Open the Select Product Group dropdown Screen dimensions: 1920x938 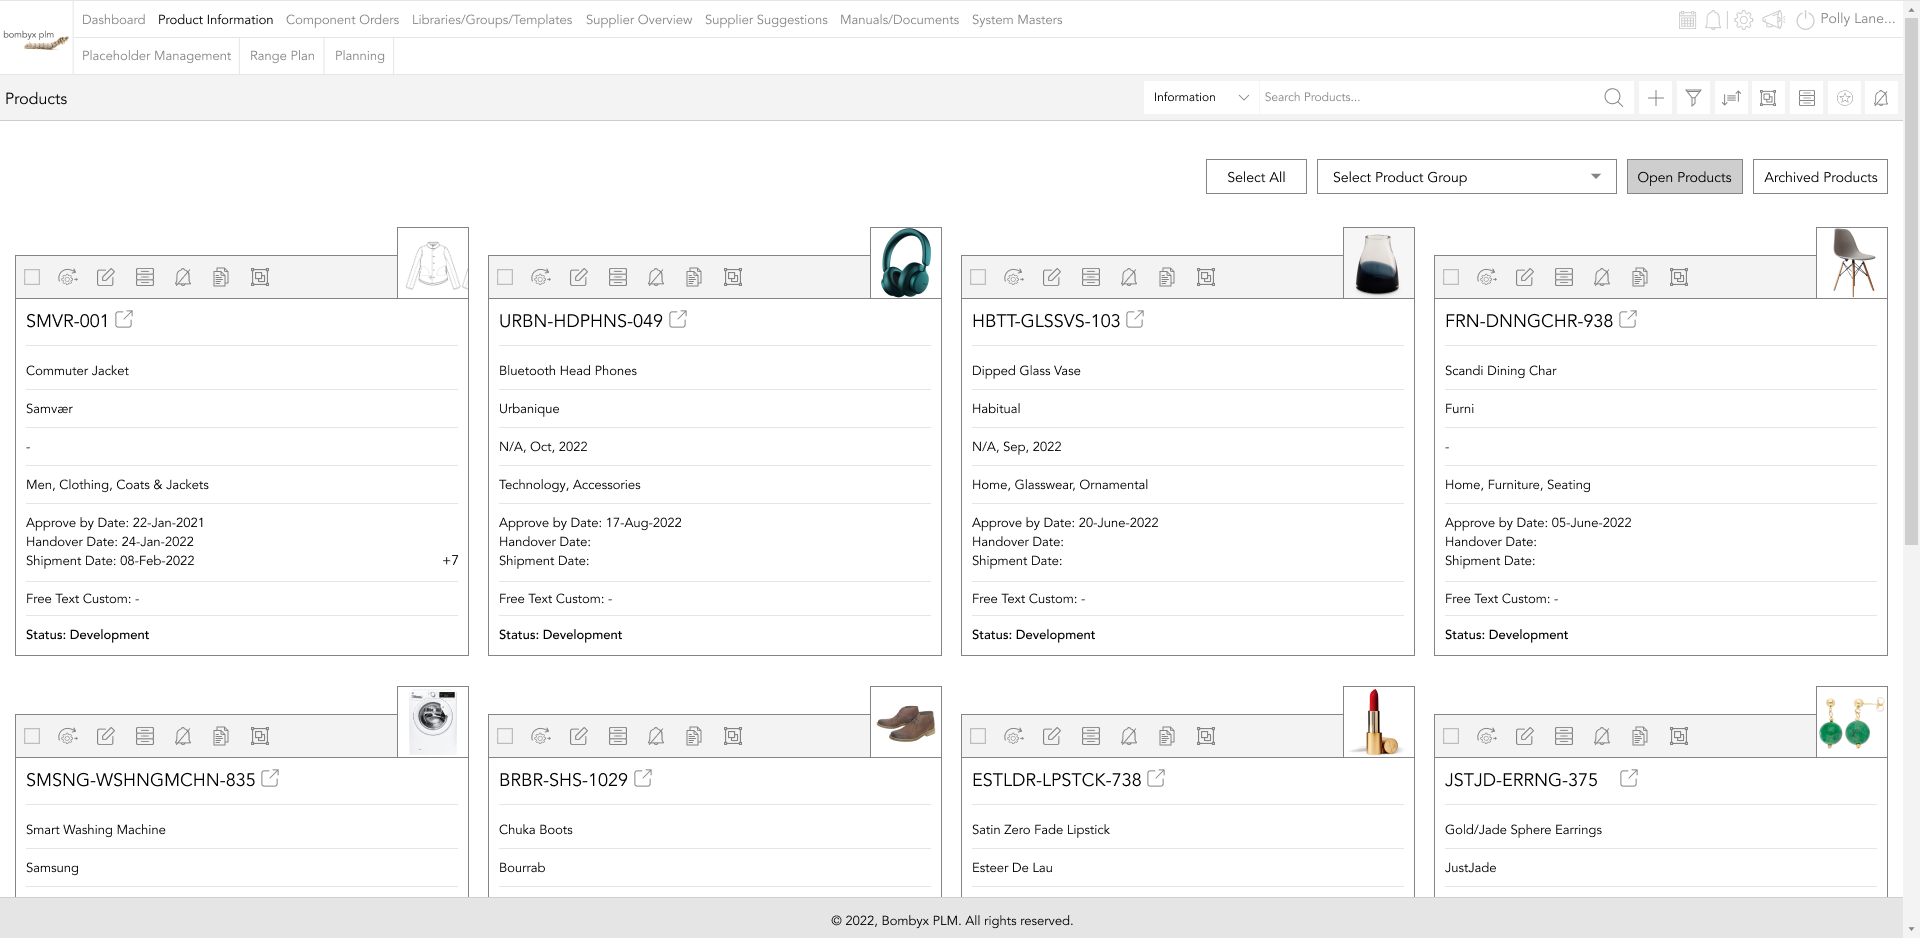(x=1466, y=177)
